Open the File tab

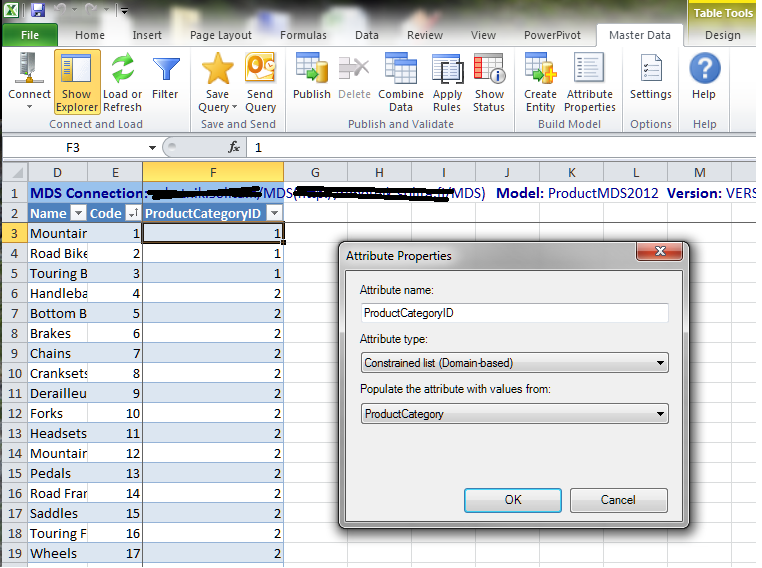click(x=30, y=35)
